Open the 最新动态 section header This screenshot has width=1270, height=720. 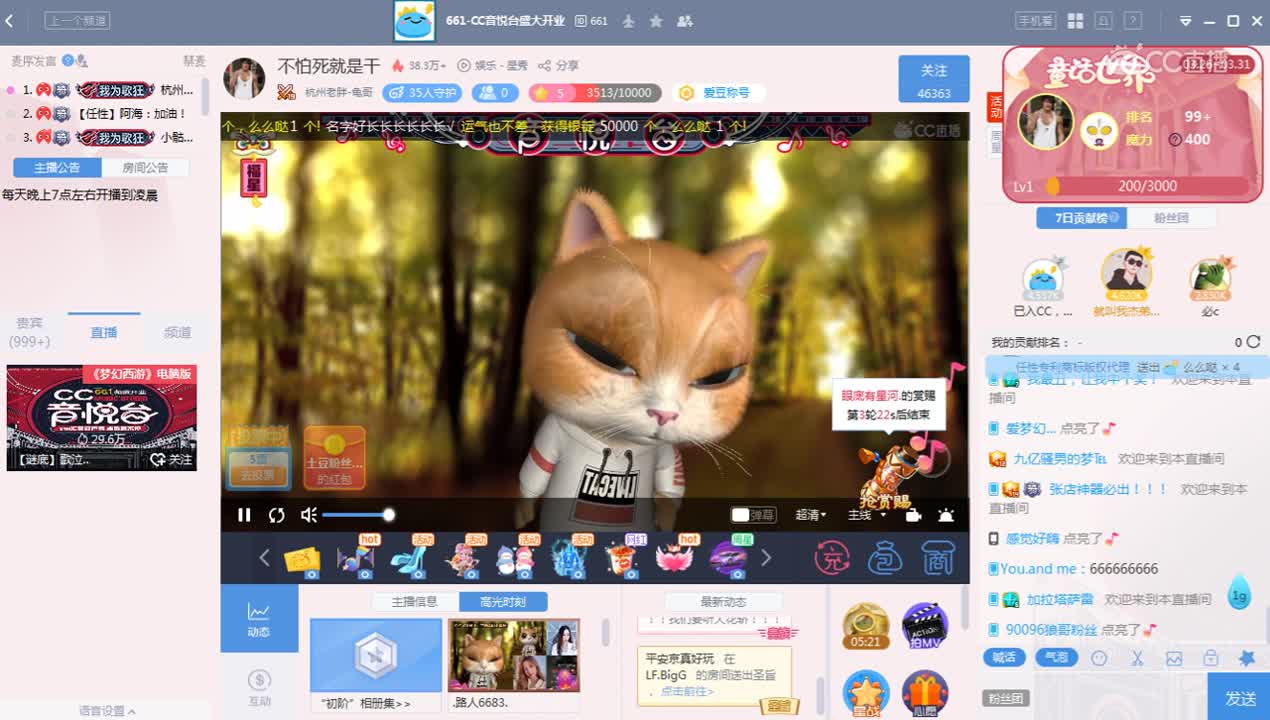coord(723,602)
